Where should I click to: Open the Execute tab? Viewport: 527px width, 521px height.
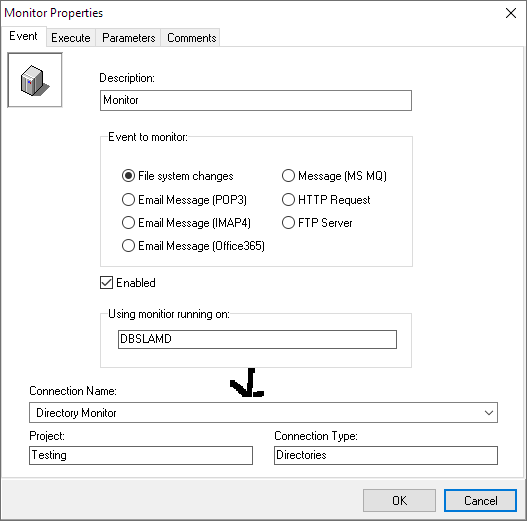(x=71, y=38)
